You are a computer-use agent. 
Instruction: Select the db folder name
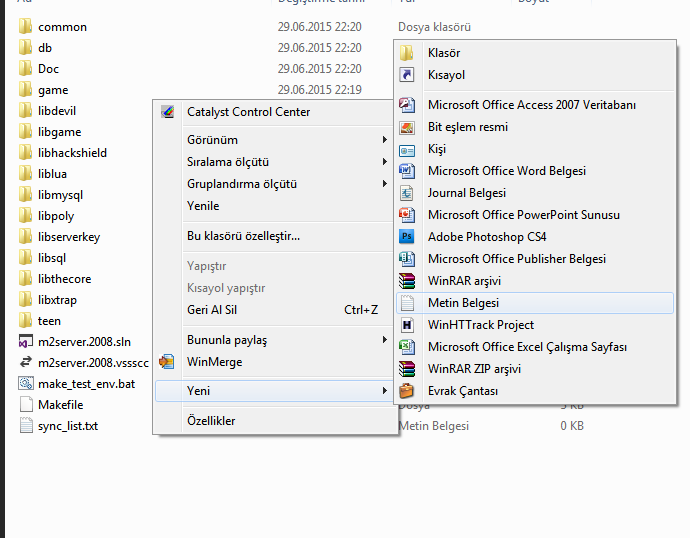click(45, 48)
